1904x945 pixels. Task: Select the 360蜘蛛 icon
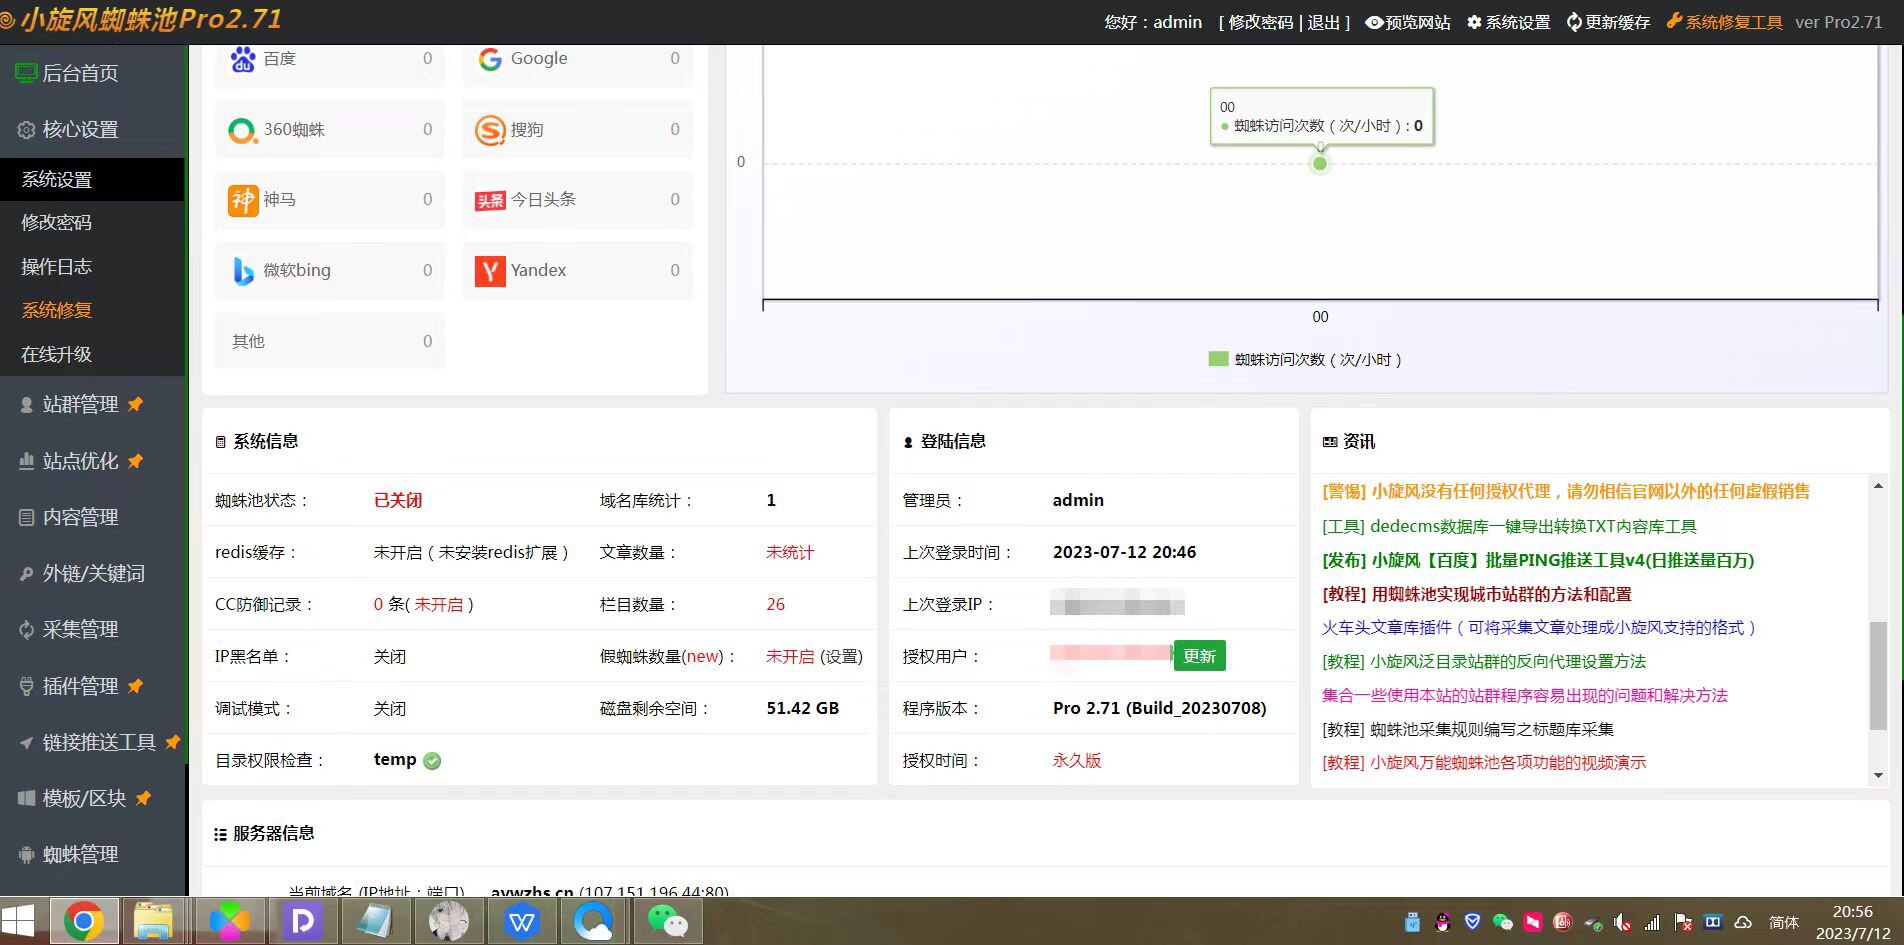point(242,130)
